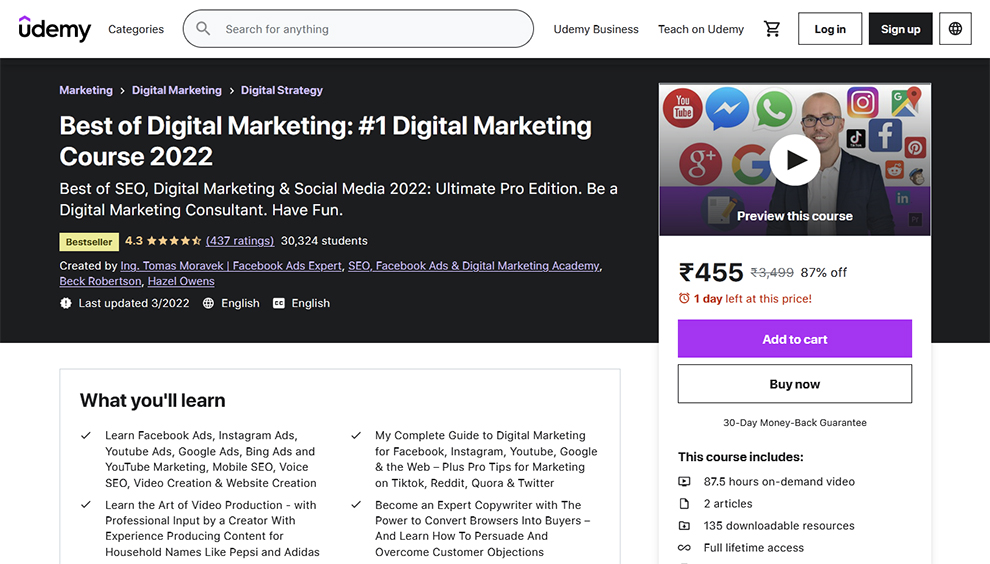This screenshot has width=990, height=564.
Task: Open Udemy Business link
Action: (x=596, y=29)
